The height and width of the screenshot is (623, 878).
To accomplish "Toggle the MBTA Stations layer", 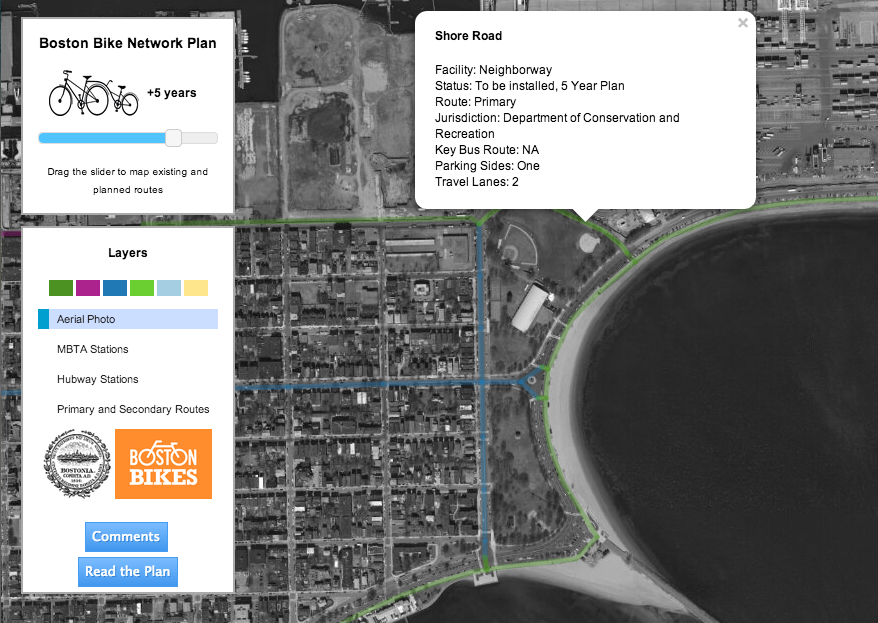I will [128, 349].
